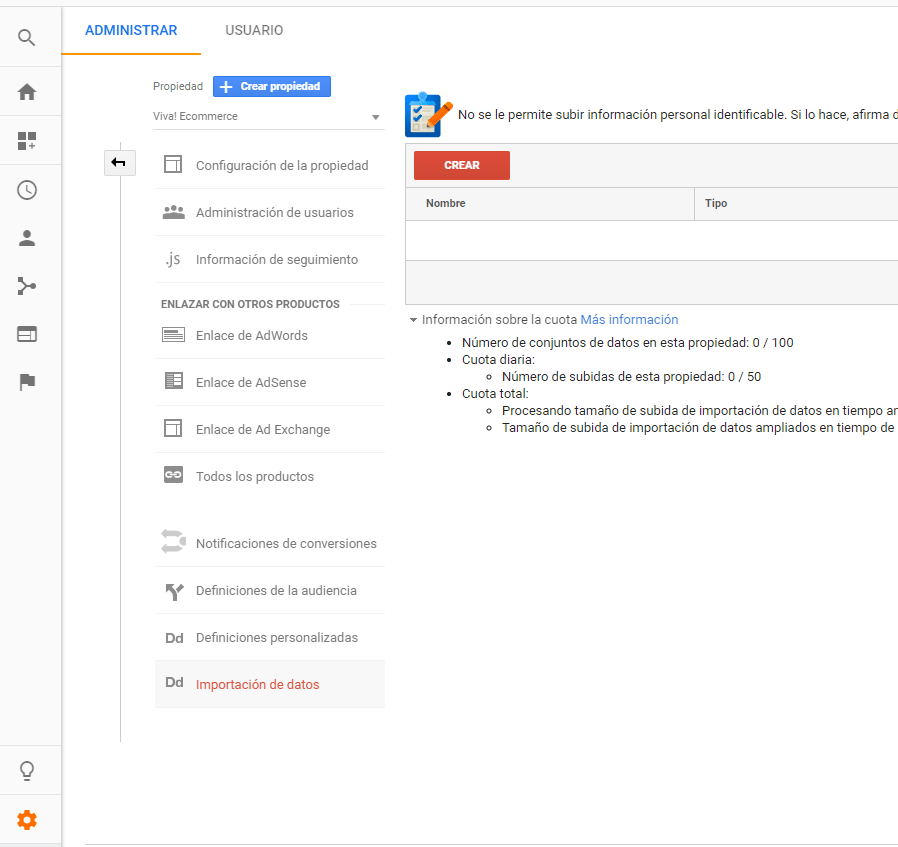The width and height of the screenshot is (898, 847).
Task: Click the .js tracking info icon
Action: (x=173, y=259)
